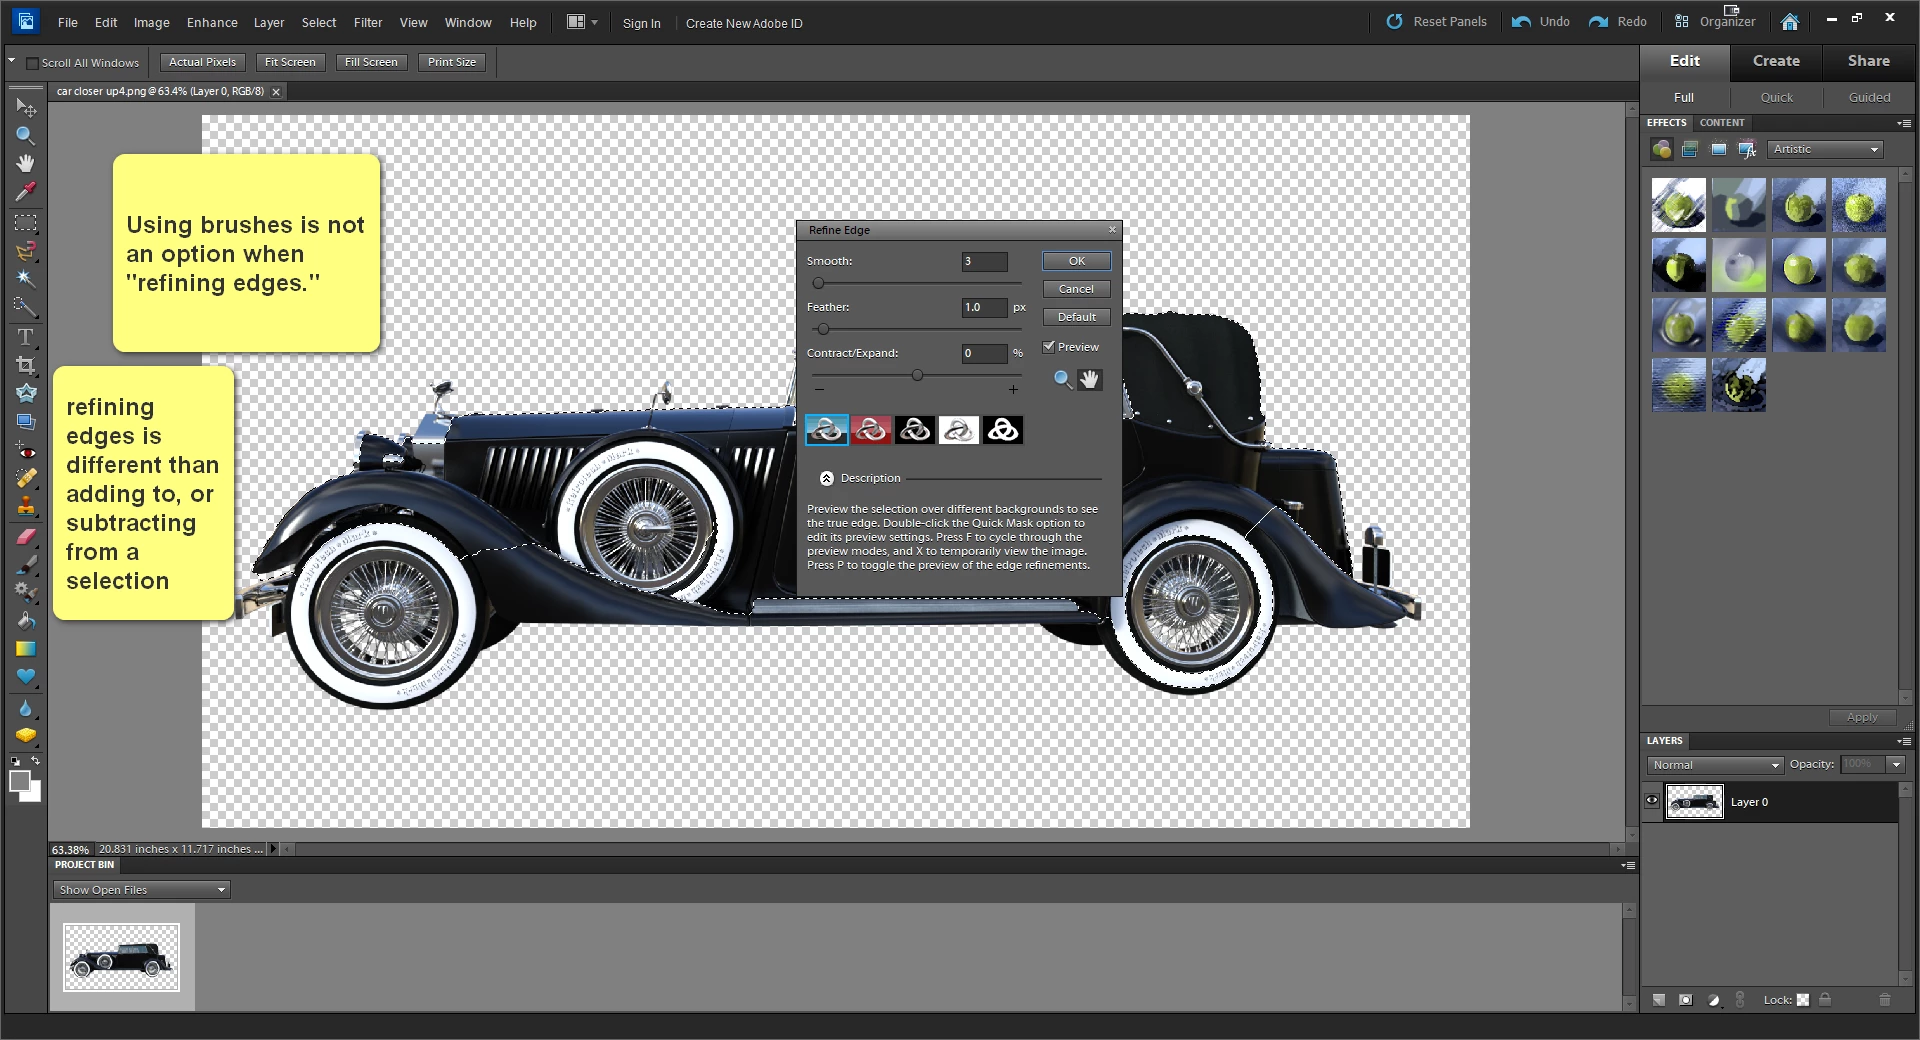Click OK in the Refine Edge dialog

[1076, 261]
